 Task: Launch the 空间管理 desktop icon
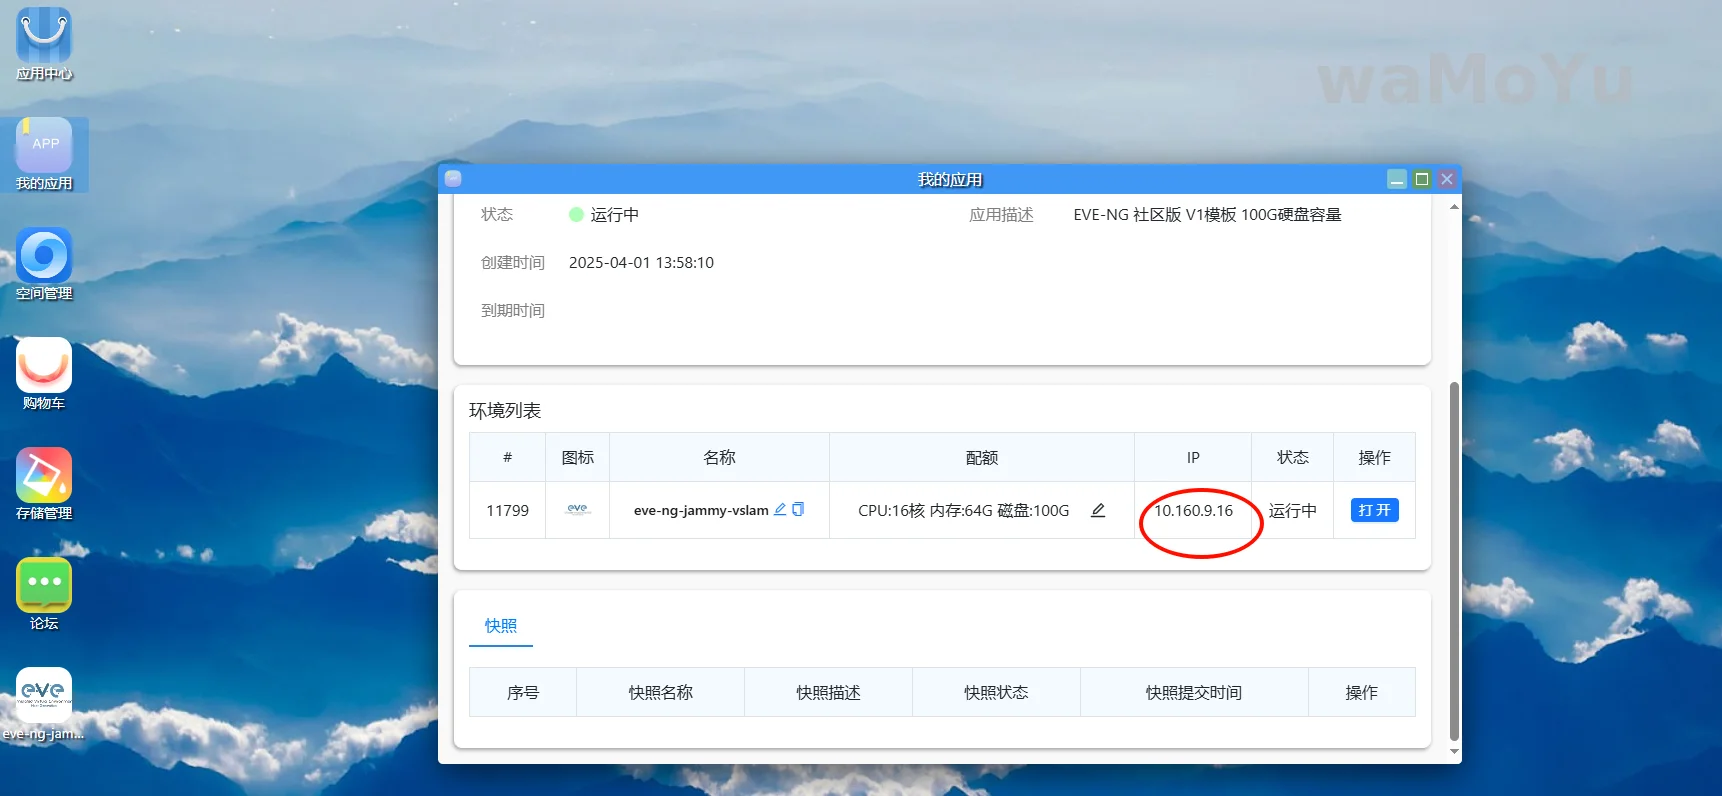(44, 256)
